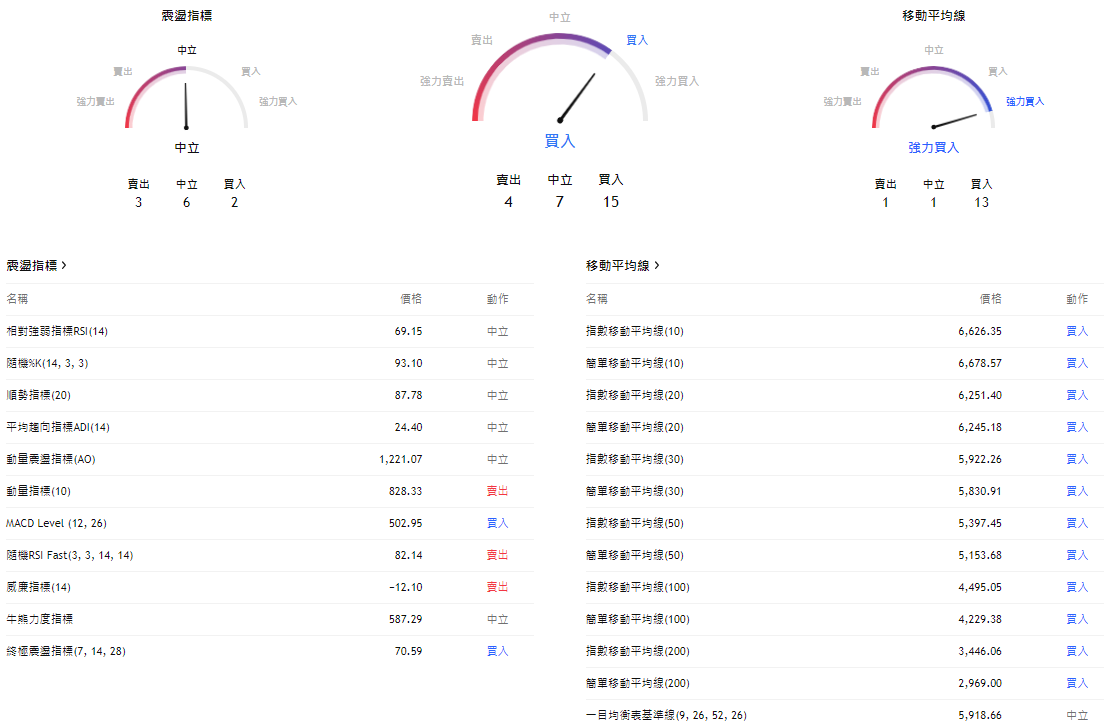
Task: Click the 賣出 count showing 3
Action: [139, 193]
